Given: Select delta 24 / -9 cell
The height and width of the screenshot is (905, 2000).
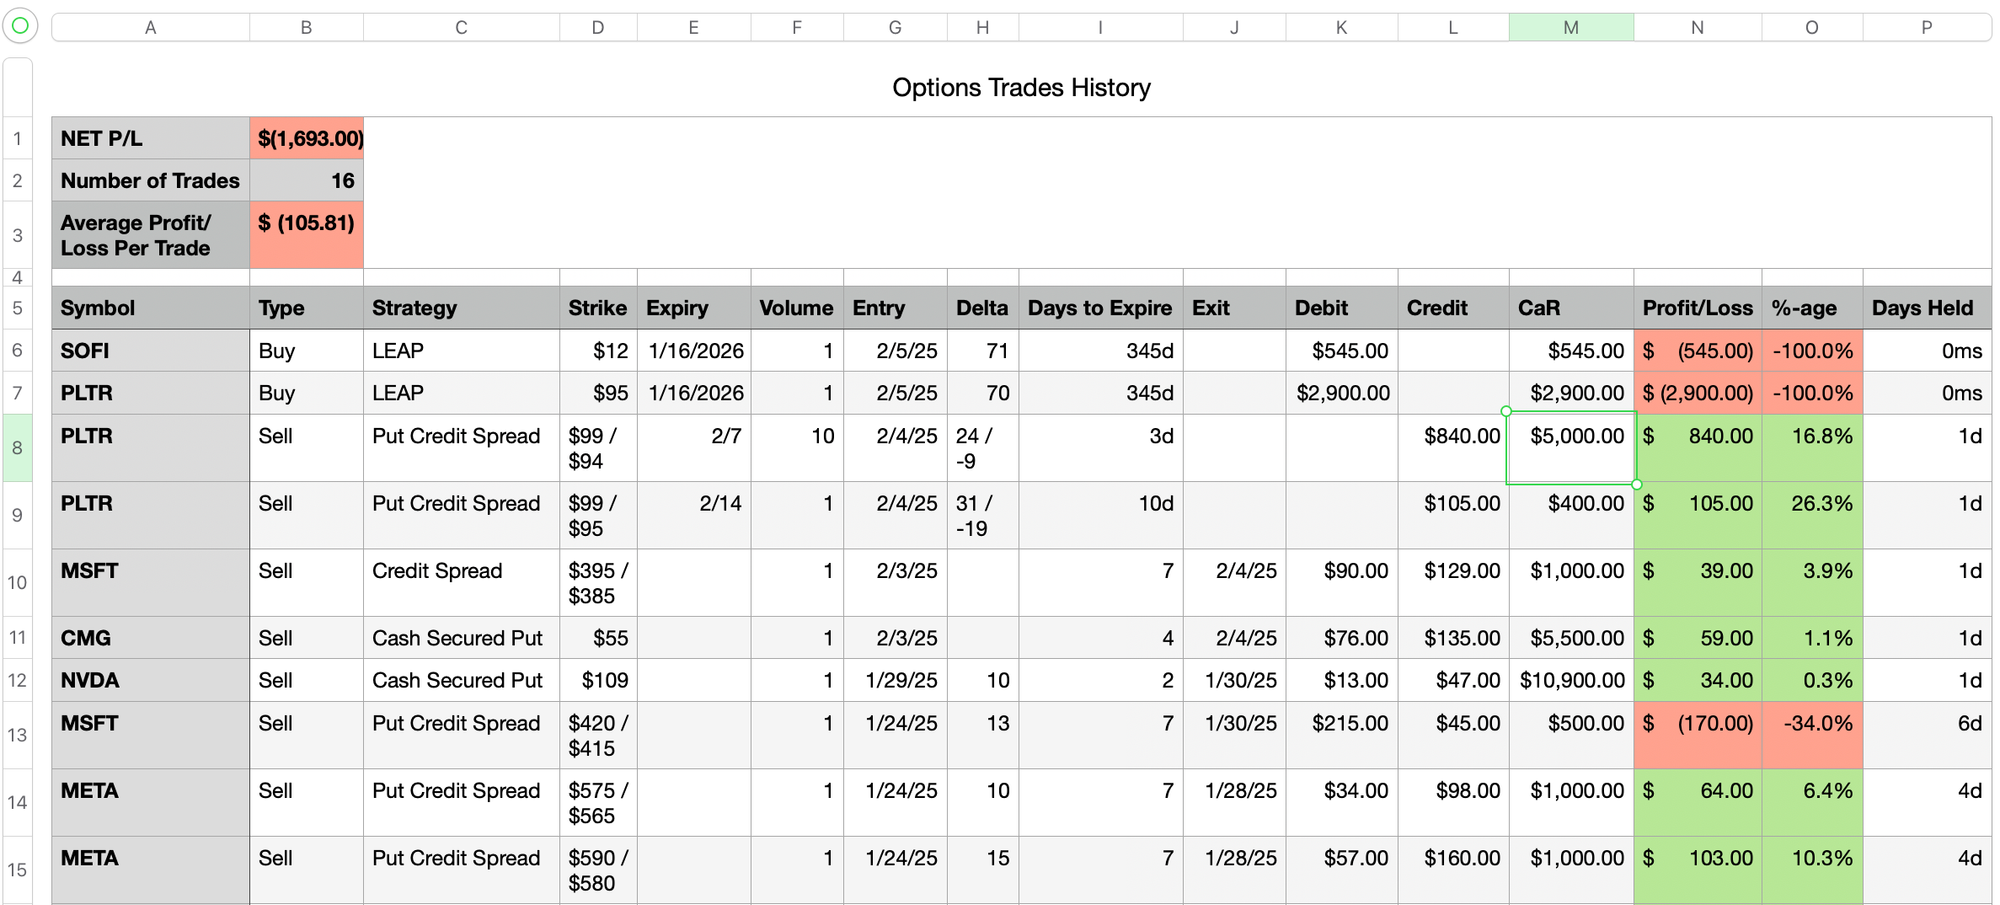Looking at the screenshot, I should point(982,448).
